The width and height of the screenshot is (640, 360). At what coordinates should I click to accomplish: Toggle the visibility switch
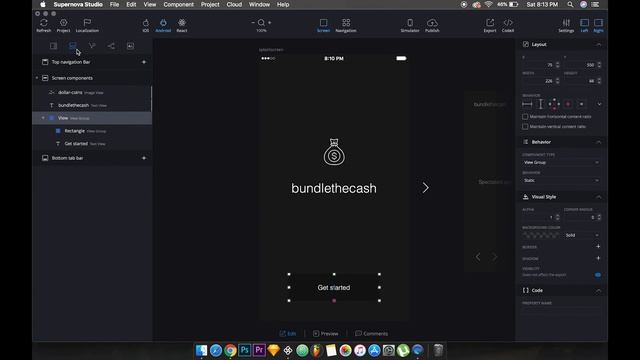tap(598, 275)
